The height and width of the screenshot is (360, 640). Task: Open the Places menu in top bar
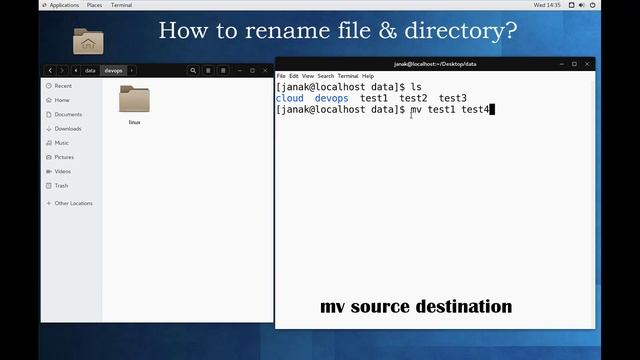[x=94, y=5]
